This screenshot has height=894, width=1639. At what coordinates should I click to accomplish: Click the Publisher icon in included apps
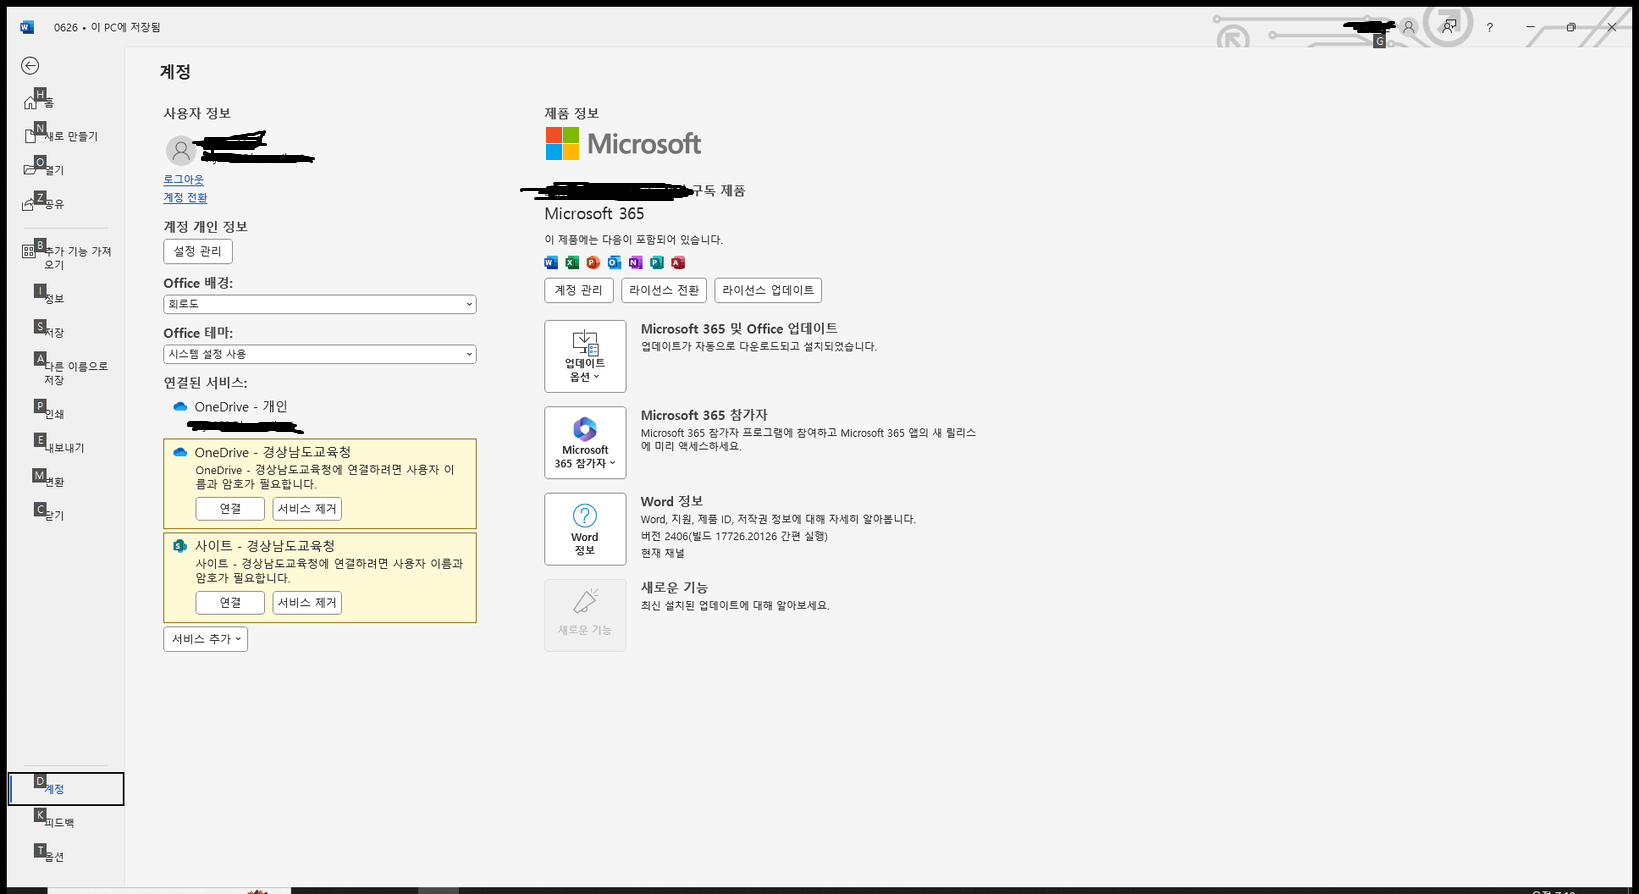[657, 263]
